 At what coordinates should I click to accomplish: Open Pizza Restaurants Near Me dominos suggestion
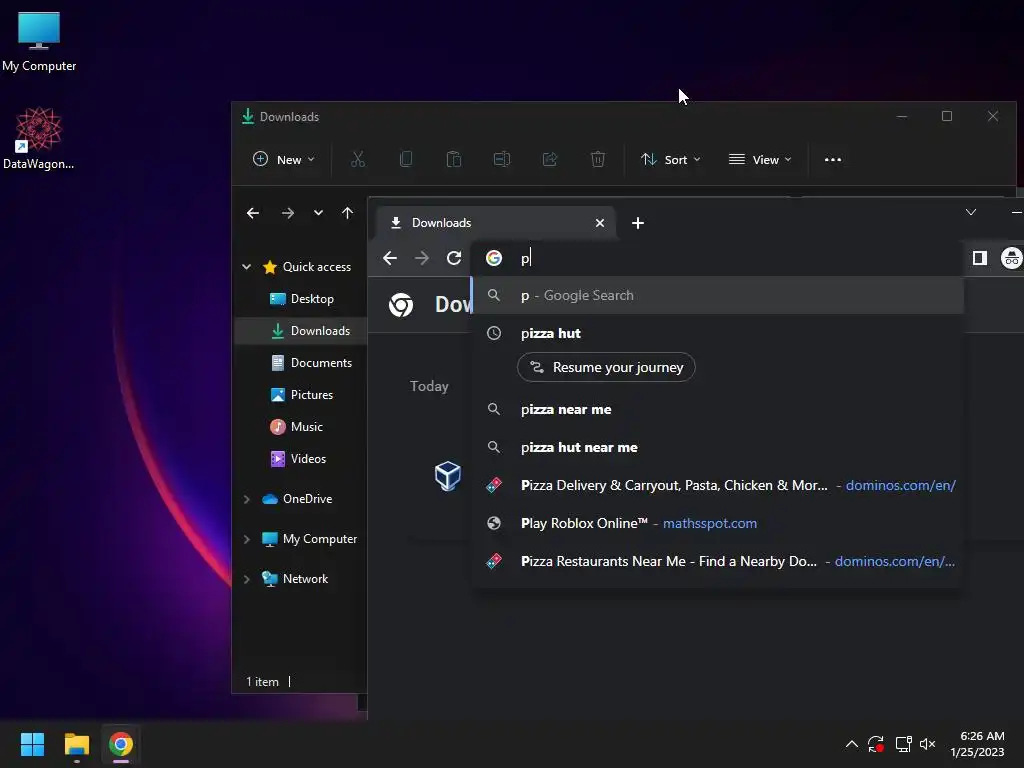pyautogui.click(x=717, y=561)
